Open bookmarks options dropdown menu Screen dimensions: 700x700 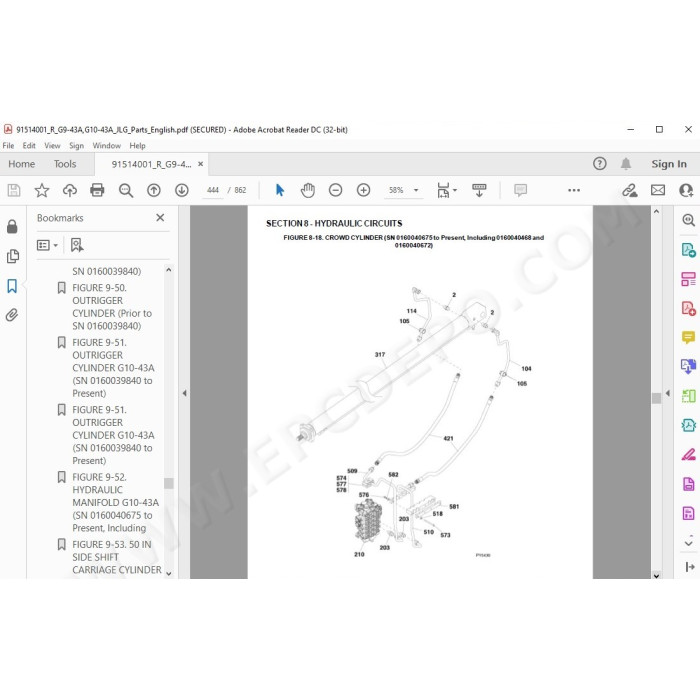click(x=47, y=245)
